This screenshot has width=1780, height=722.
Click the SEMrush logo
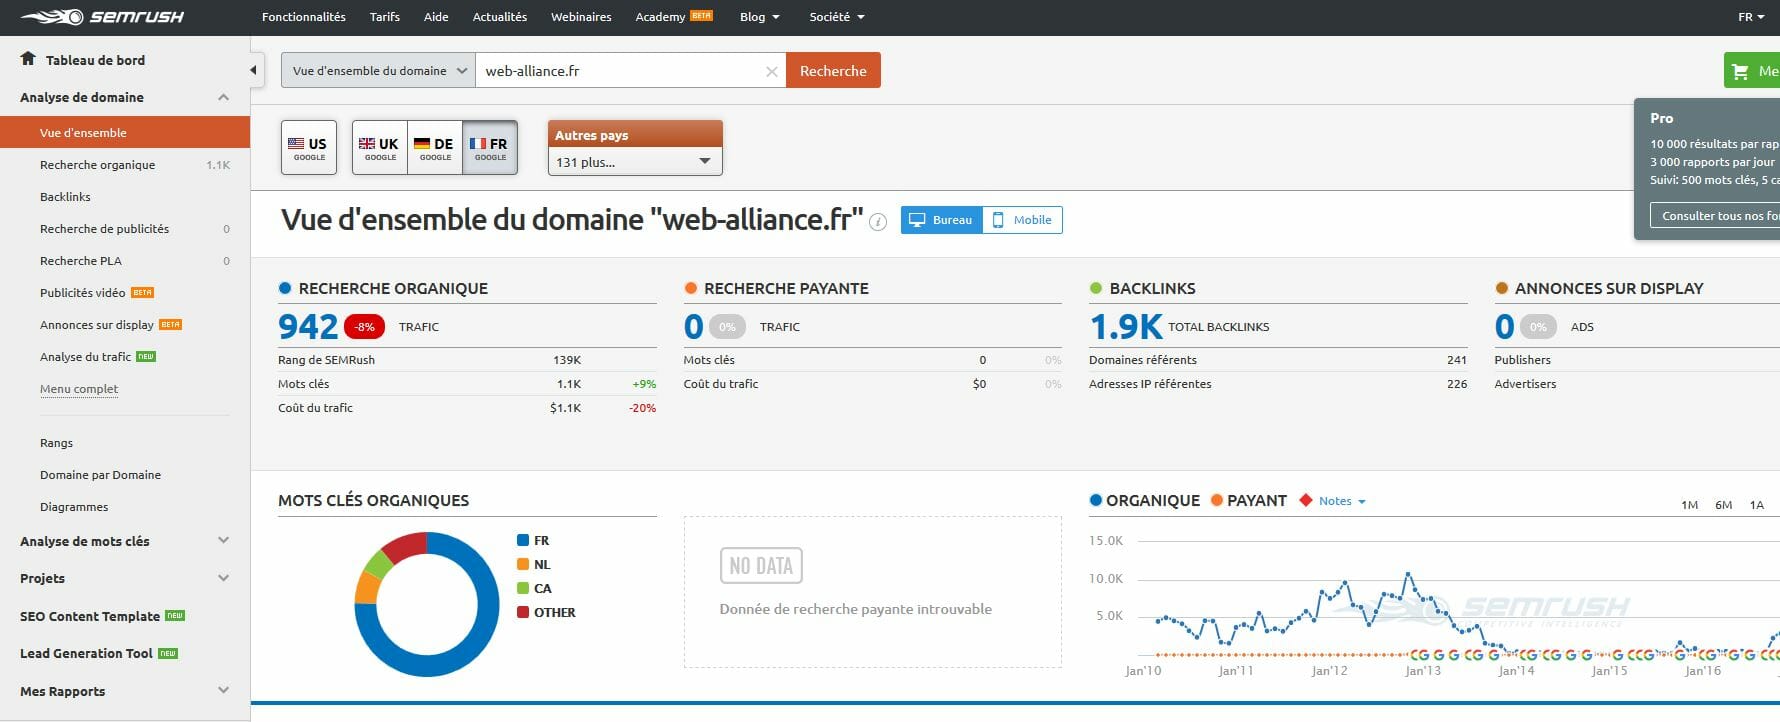point(101,17)
